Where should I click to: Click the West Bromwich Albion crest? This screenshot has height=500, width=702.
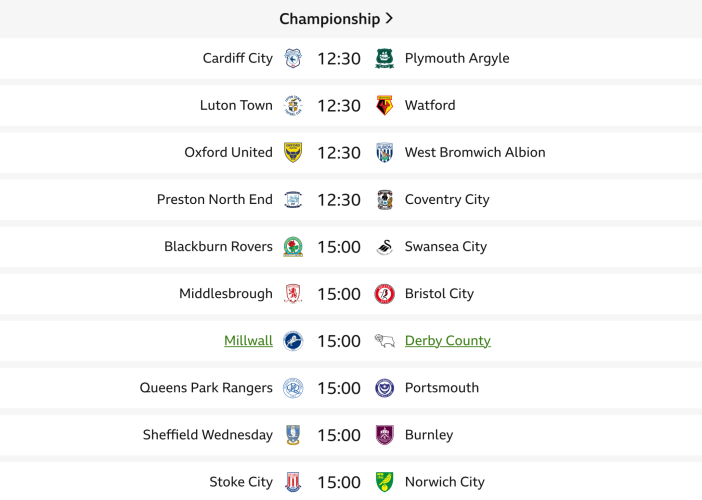point(384,152)
